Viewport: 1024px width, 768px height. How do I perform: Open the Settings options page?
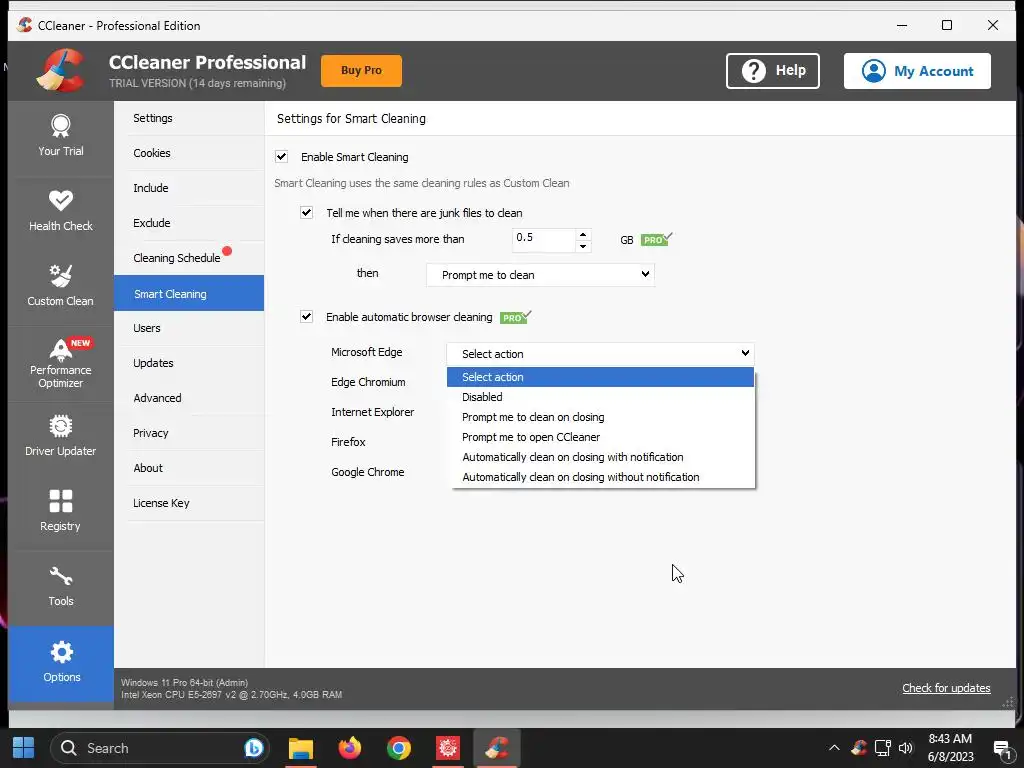[x=189, y=118]
